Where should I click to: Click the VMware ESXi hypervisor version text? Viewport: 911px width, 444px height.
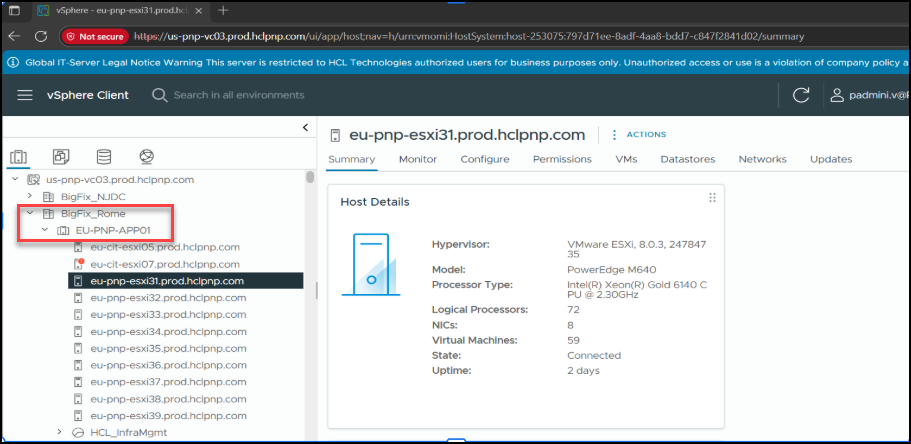pyautogui.click(x=637, y=249)
